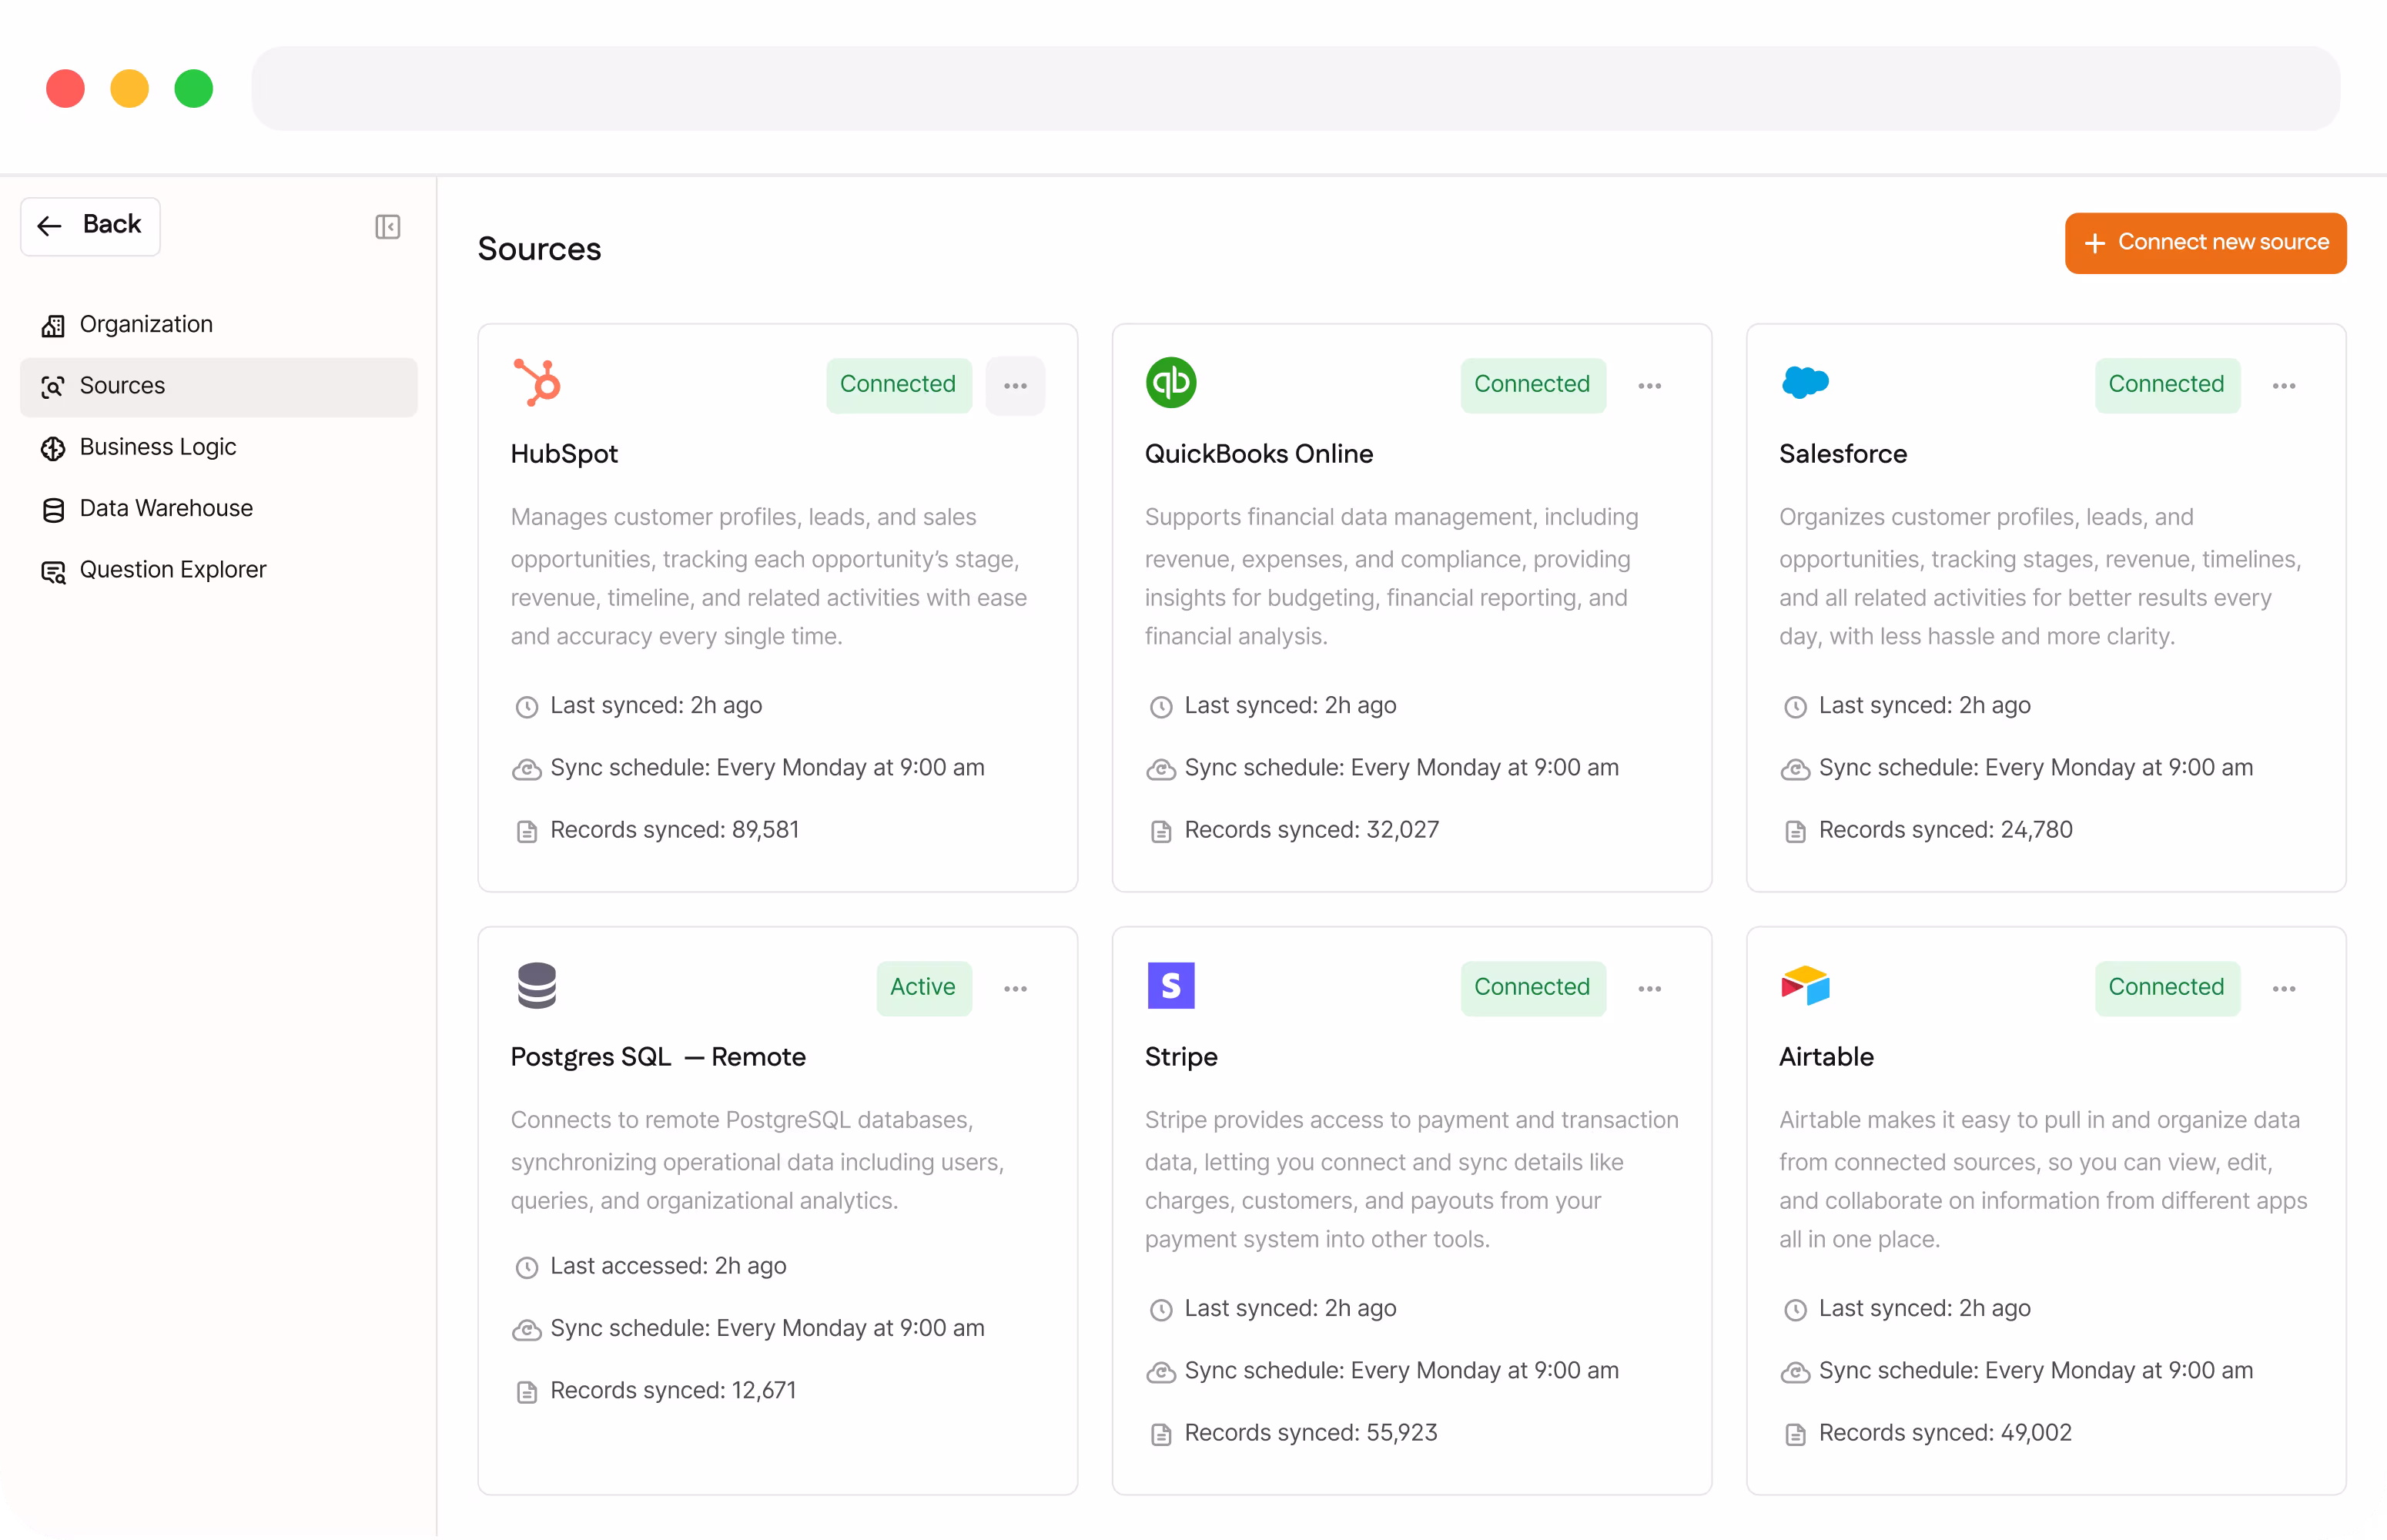Click the records document icon on Stripe card
Viewport: 2387px width, 1540px height.
click(x=1161, y=1434)
